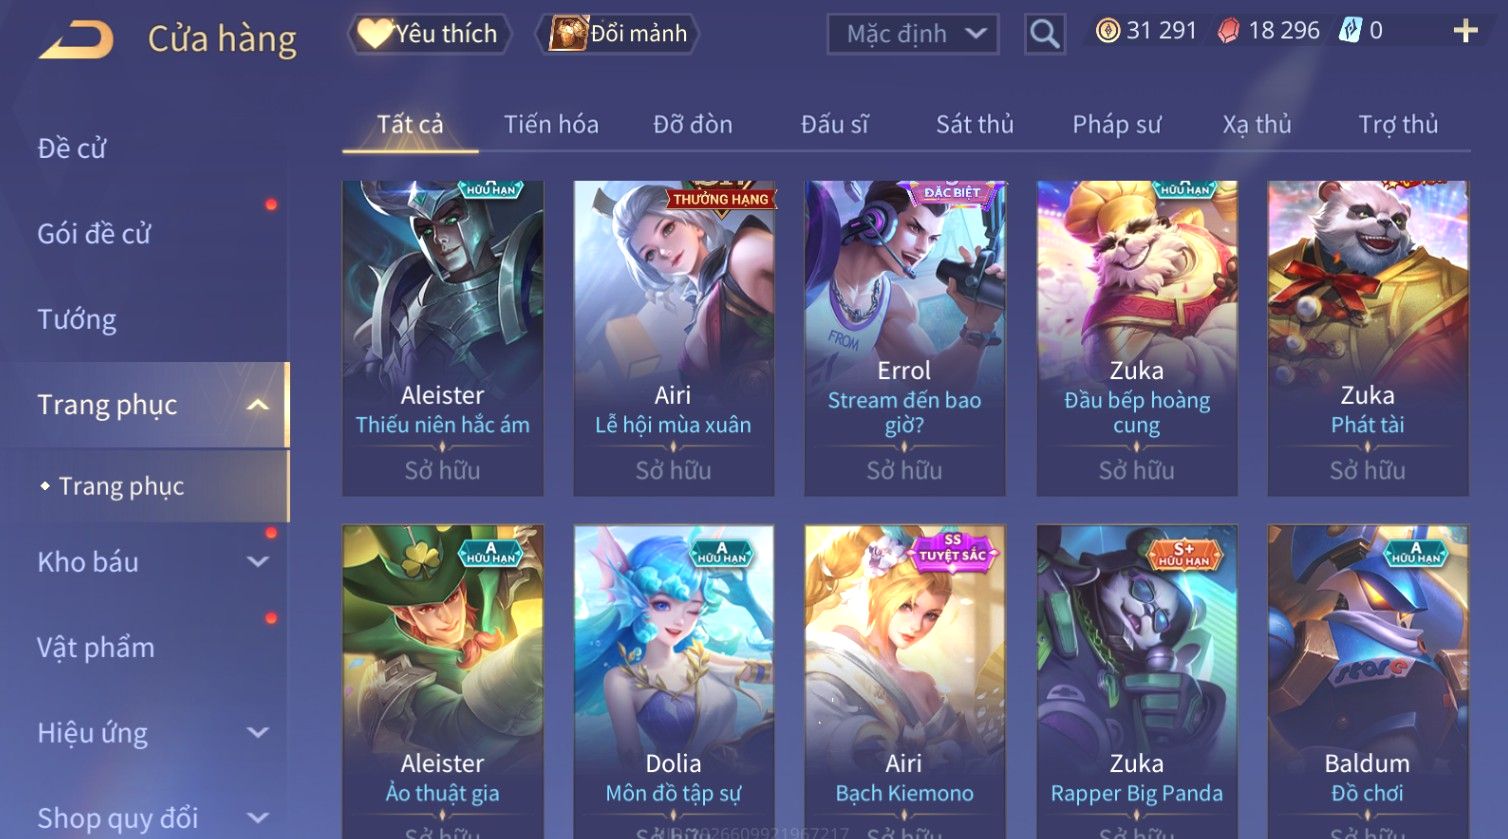Tap the gold coin balance icon
The width and height of the screenshot is (1508, 839).
(x=1108, y=31)
